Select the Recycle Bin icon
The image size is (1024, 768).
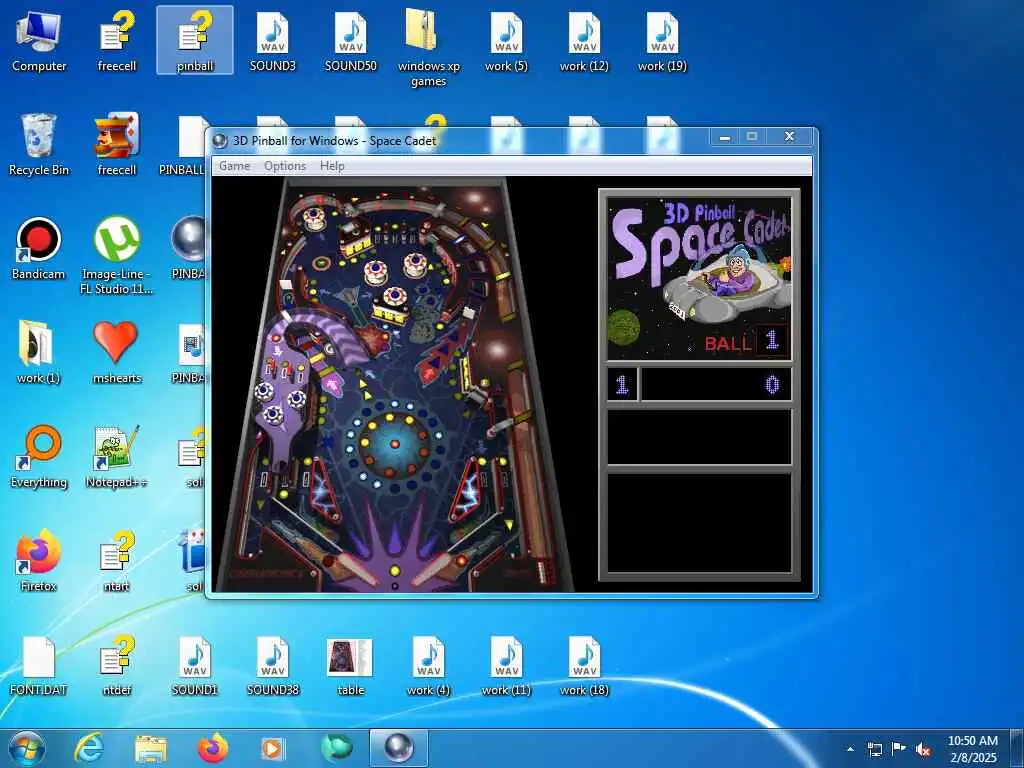point(39,145)
